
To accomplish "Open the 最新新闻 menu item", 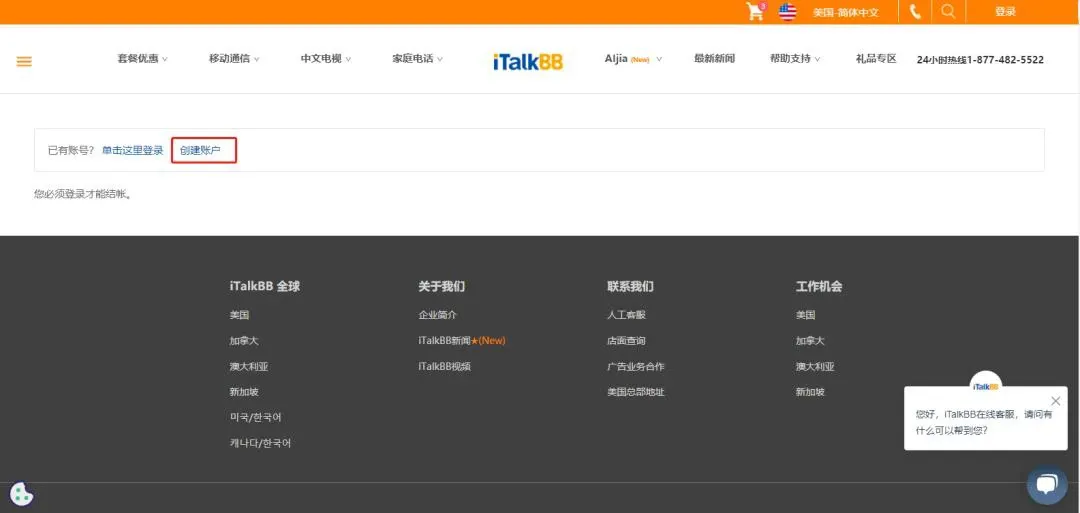I will tap(714, 59).
